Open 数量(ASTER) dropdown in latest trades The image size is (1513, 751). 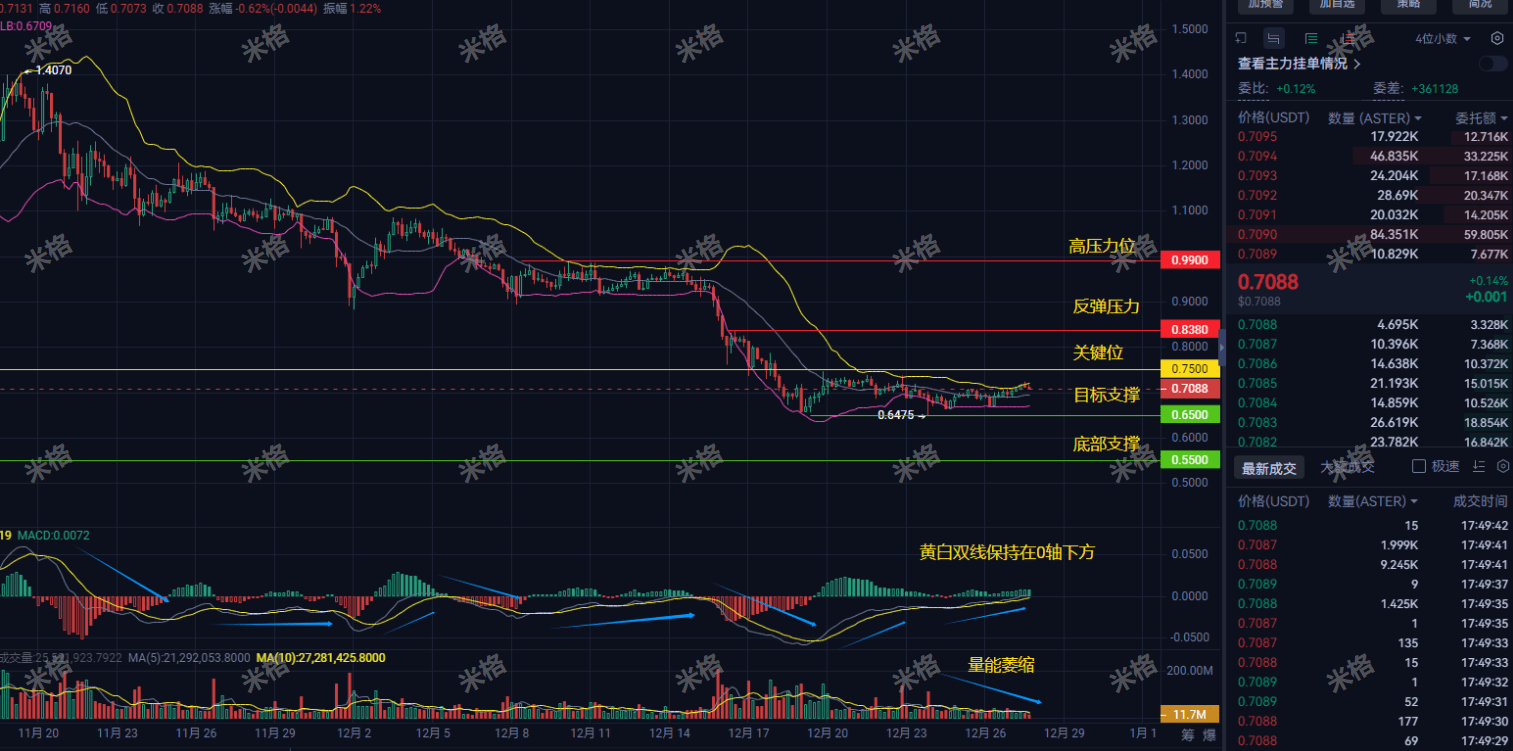click(1373, 501)
